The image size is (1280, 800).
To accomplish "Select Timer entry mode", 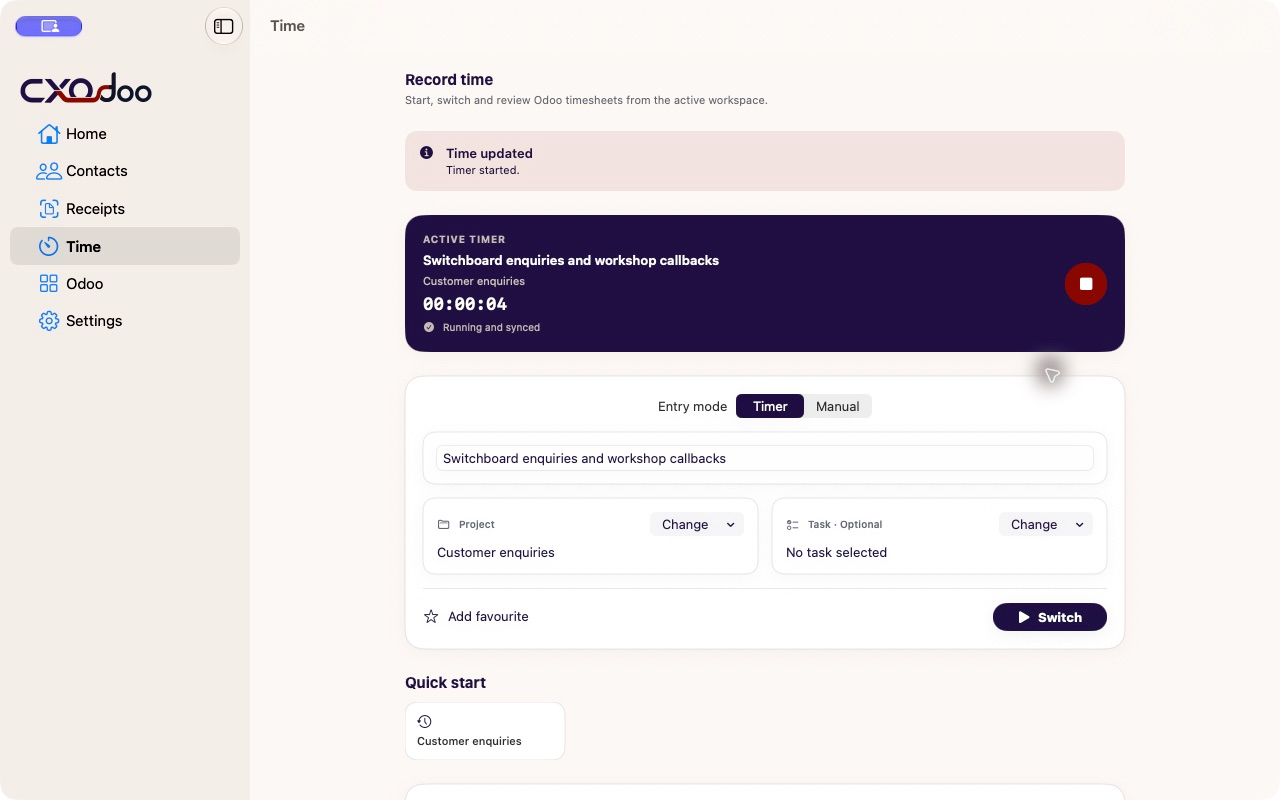I will (770, 406).
